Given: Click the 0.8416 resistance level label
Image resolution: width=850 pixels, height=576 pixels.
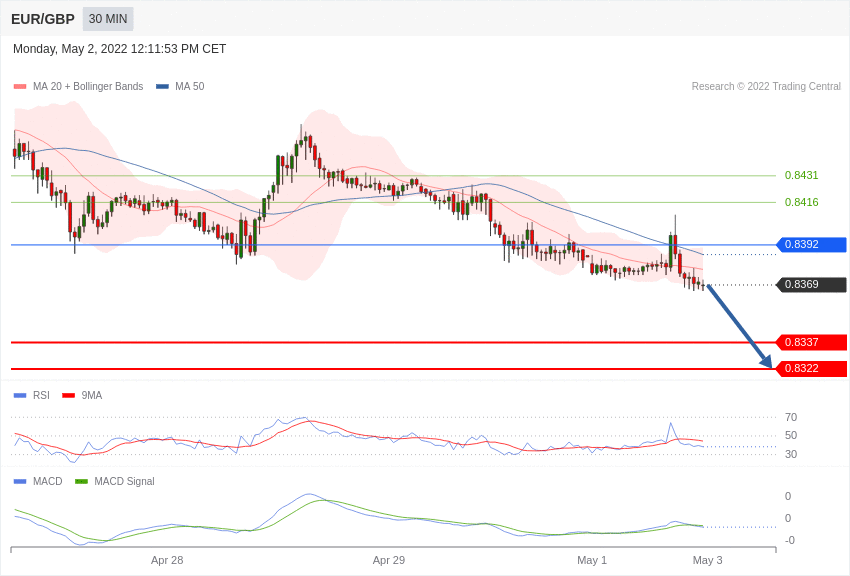Looking at the screenshot, I should [801, 202].
